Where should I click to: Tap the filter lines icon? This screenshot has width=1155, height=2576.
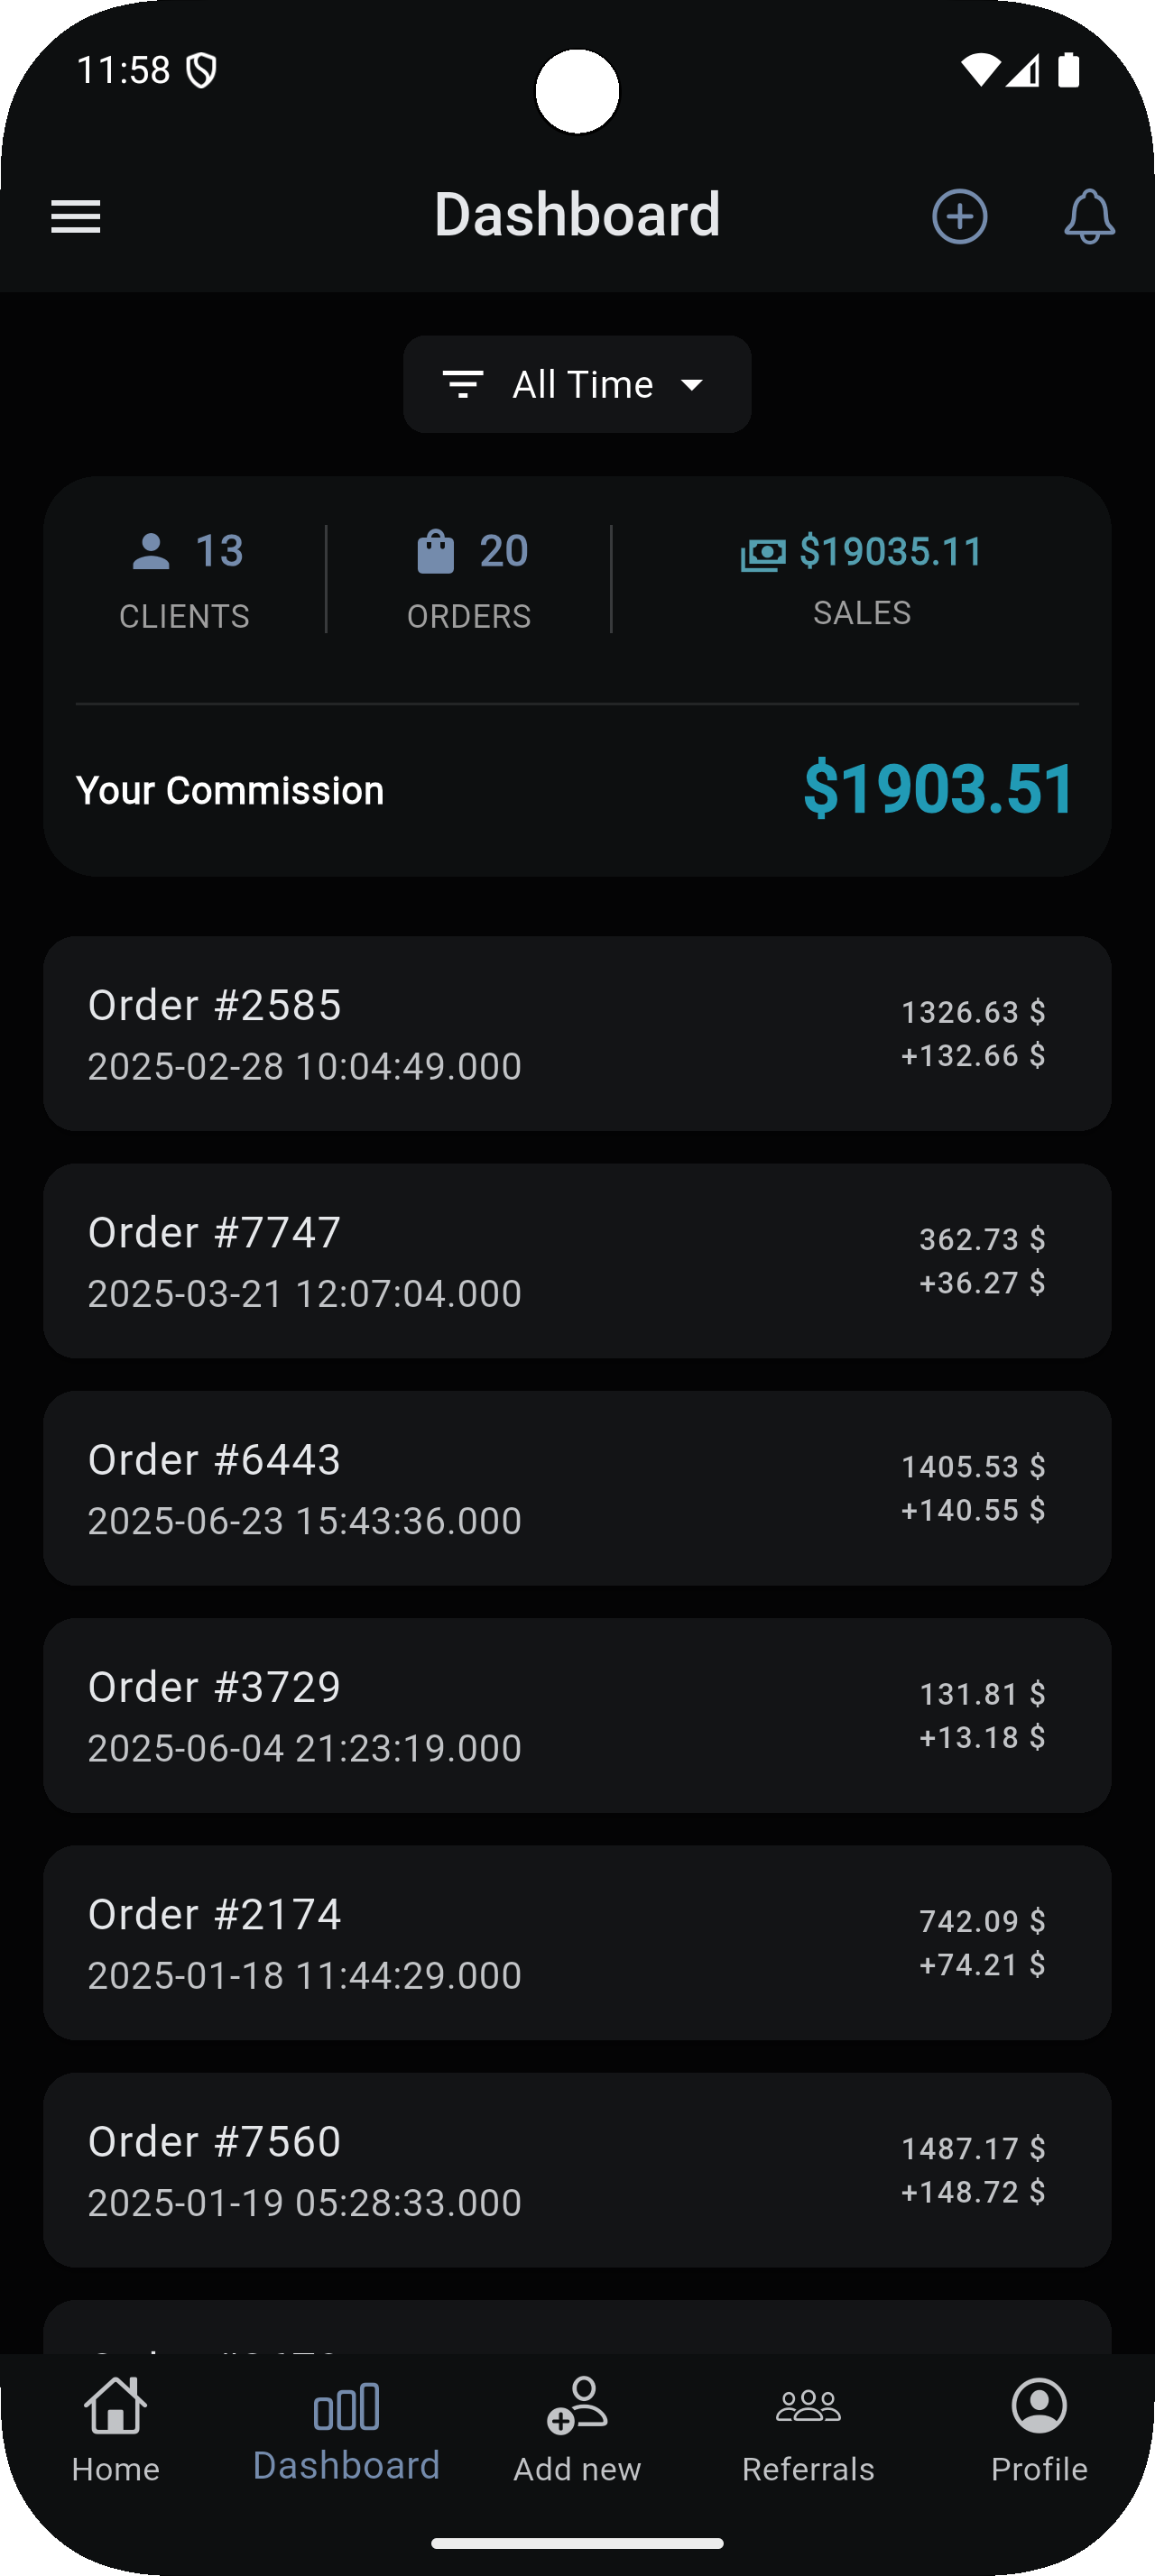point(463,384)
